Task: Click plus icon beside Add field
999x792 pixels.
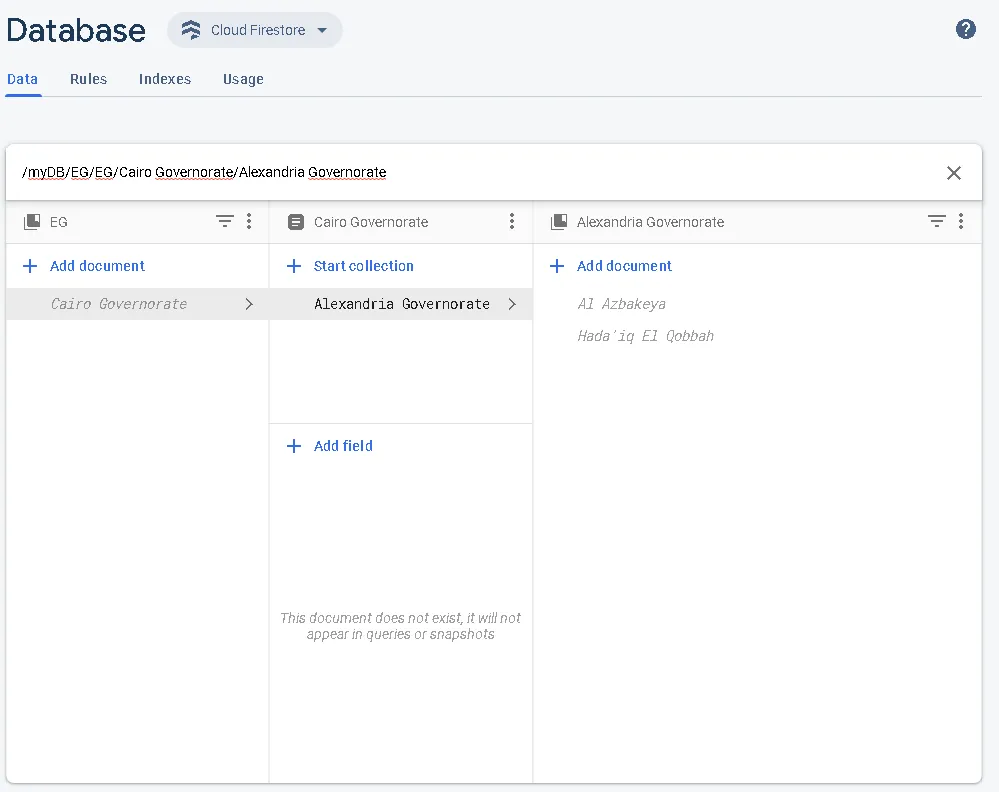Action: (x=294, y=446)
